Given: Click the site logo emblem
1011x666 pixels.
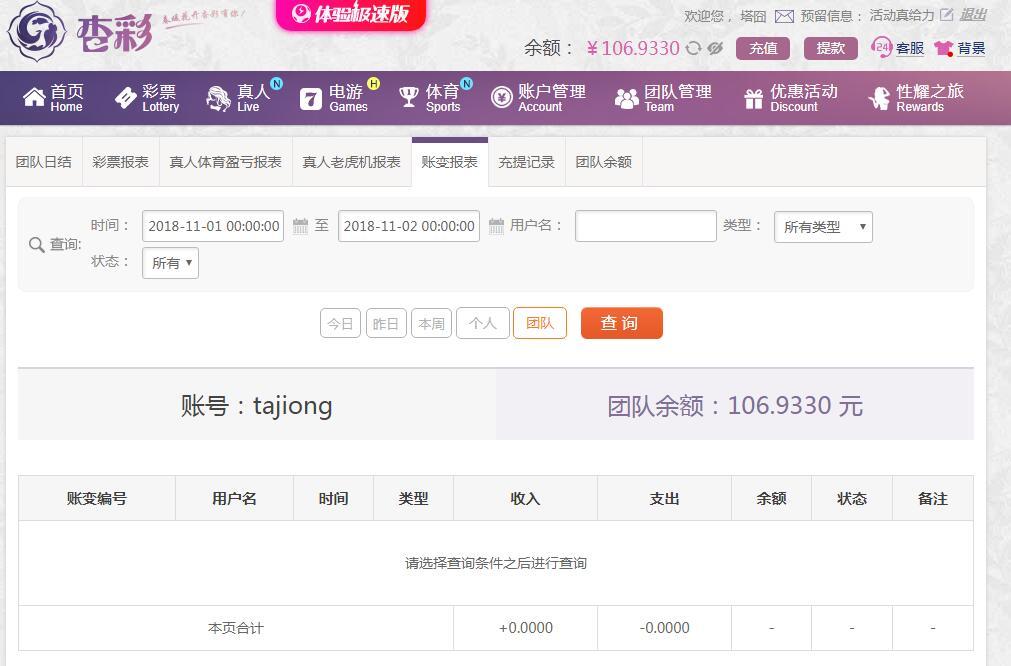Looking at the screenshot, I should click(36, 31).
